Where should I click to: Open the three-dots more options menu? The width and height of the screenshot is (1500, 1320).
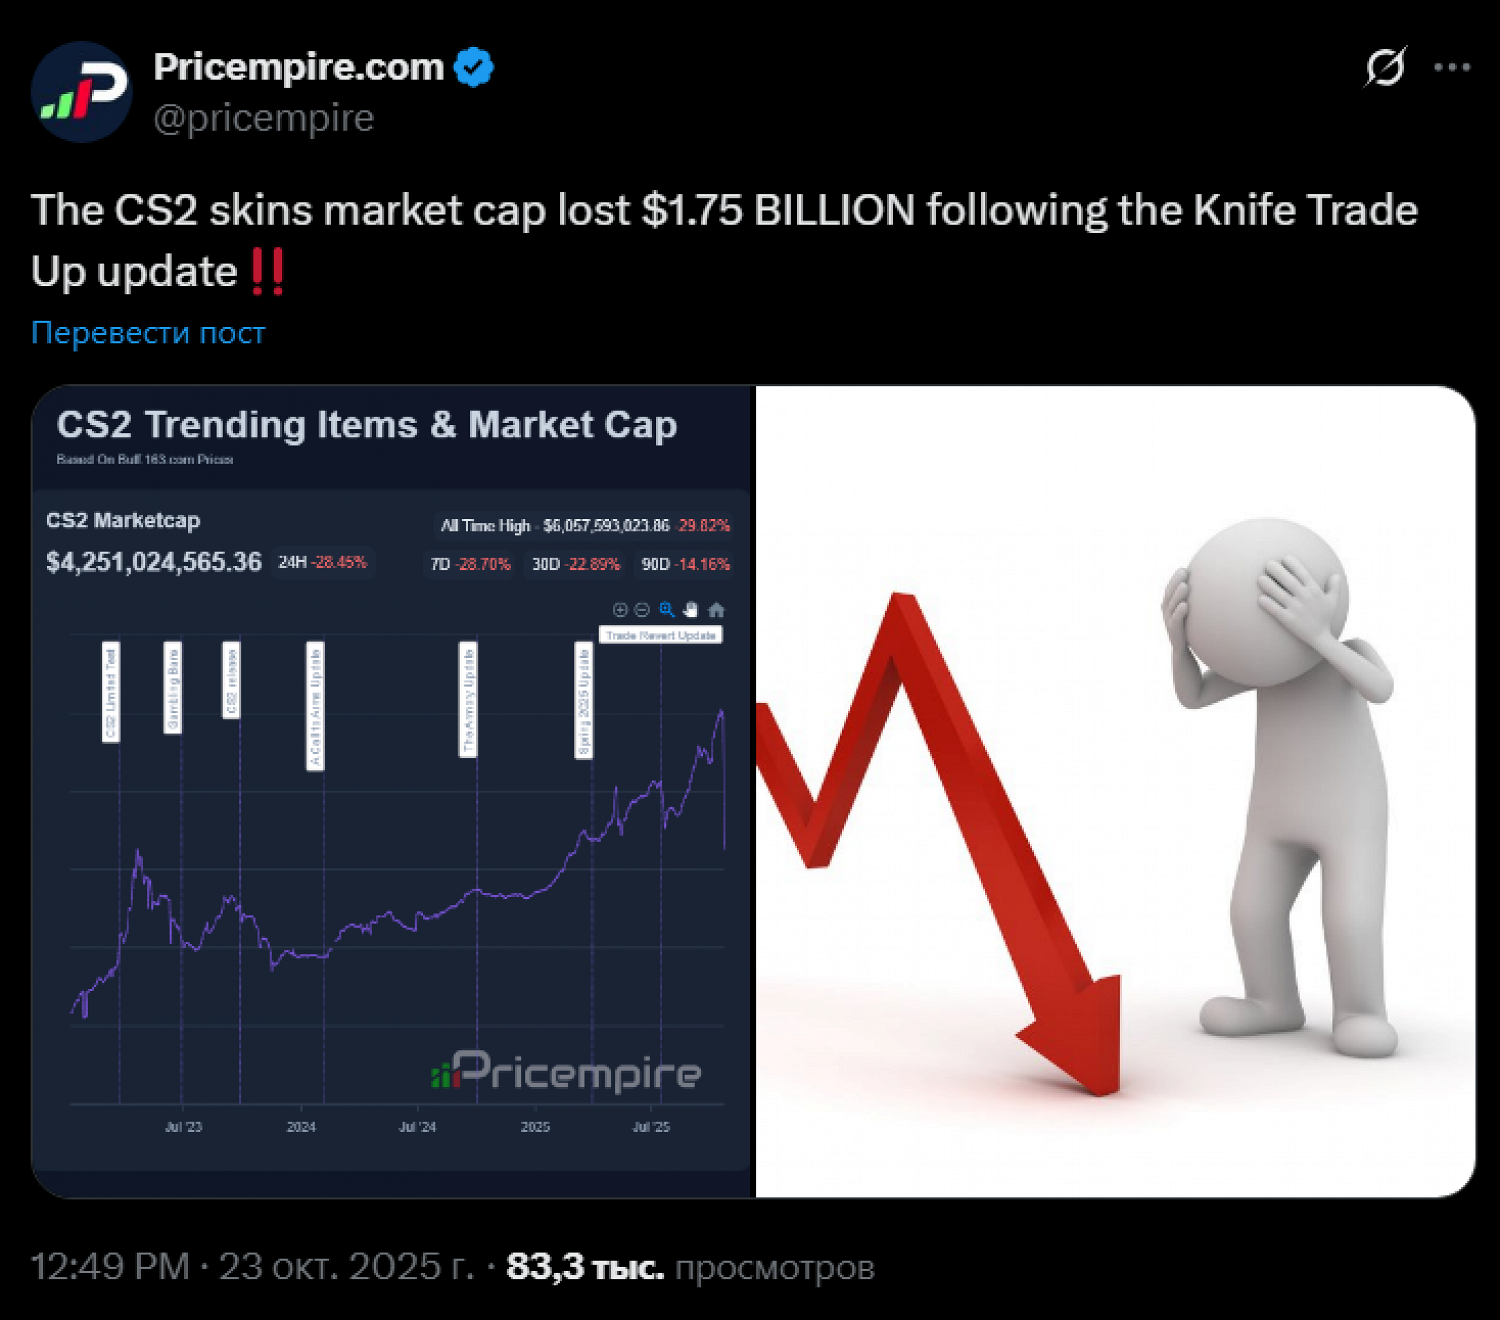(x=1451, y=67)
